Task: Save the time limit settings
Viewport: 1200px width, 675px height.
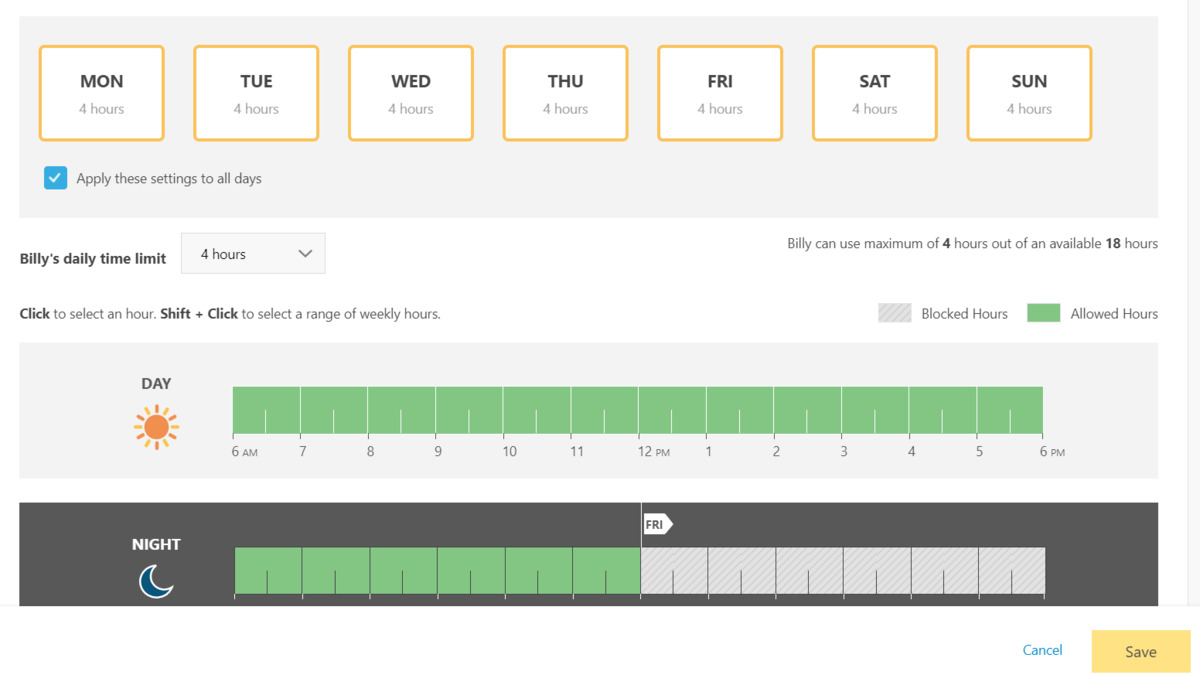Action: (1141, 651)
